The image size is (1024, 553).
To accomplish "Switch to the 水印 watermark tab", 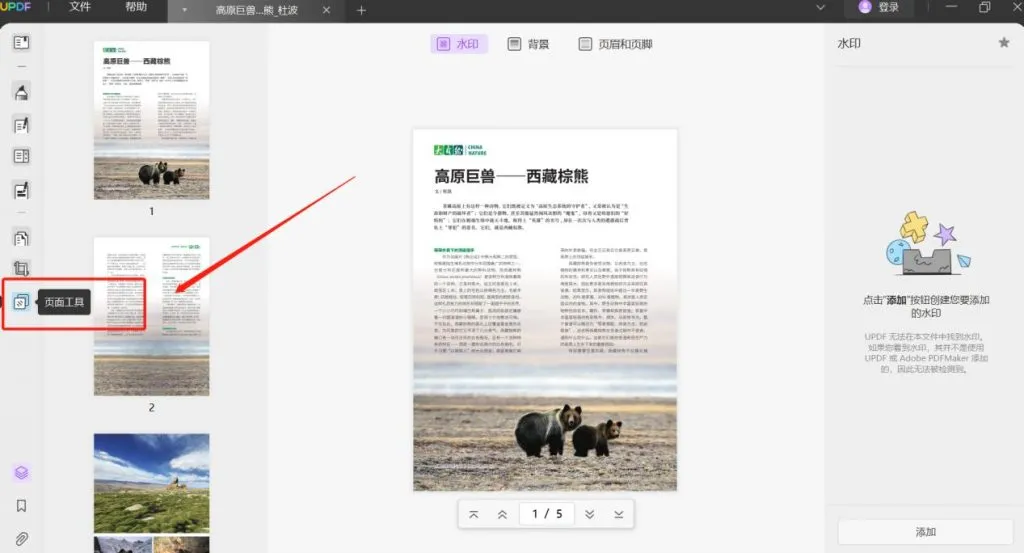I will 458,44.
